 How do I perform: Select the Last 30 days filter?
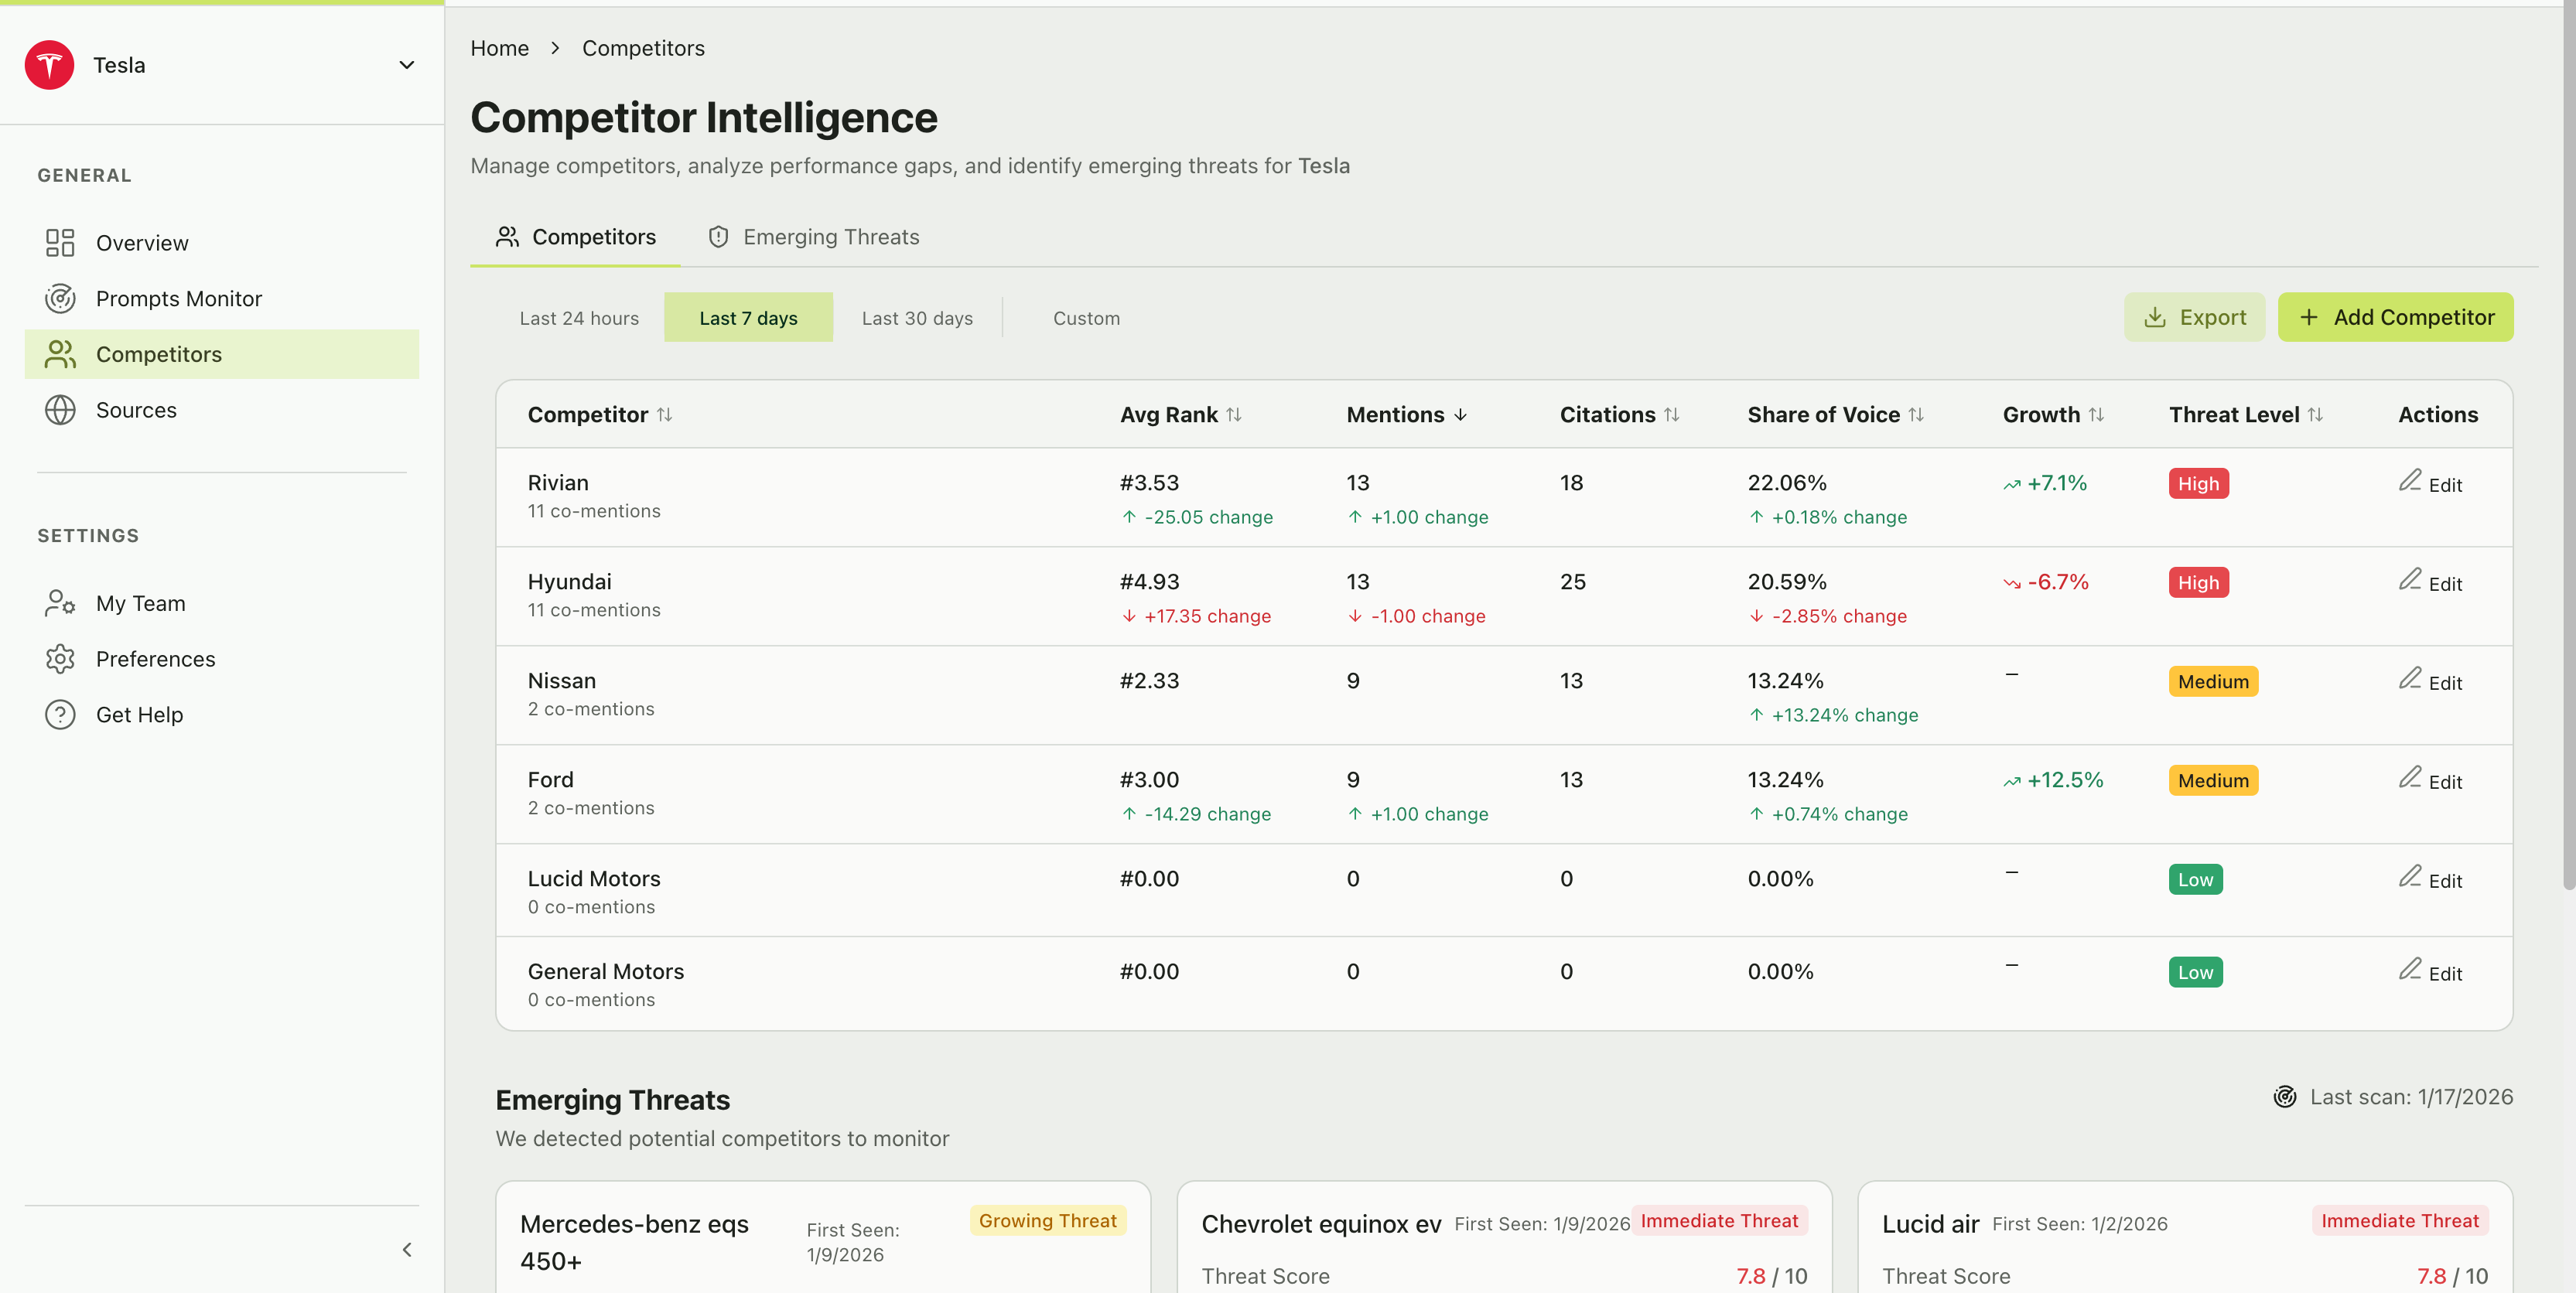pos(917,317)
